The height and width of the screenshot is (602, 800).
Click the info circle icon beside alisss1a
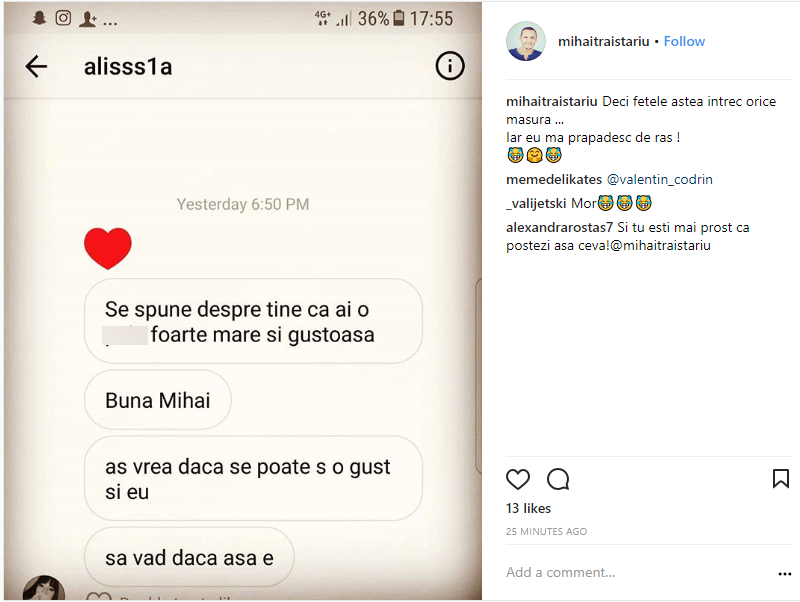coord(450,67)
